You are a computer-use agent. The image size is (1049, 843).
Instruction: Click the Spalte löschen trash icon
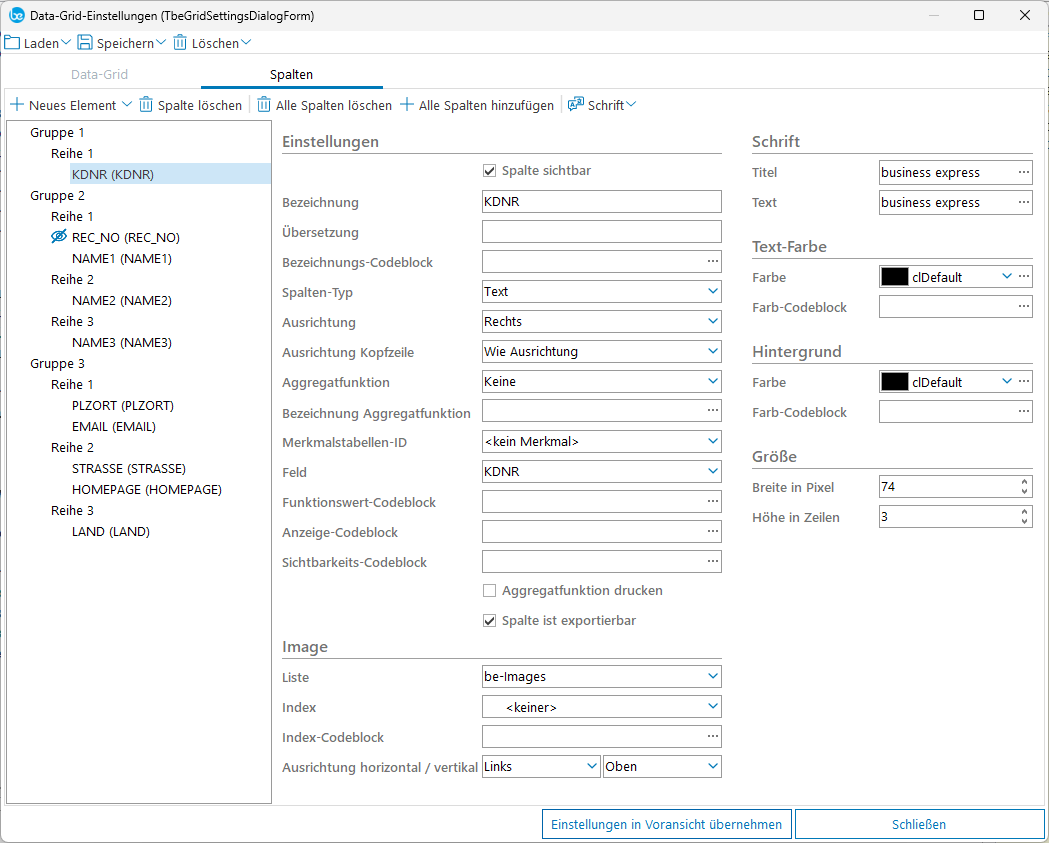146,105
